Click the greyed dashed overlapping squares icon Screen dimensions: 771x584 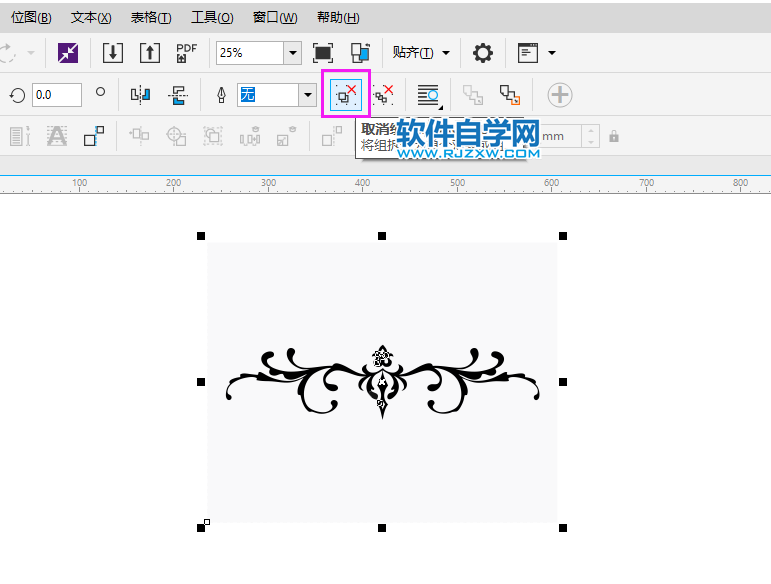[213, 136]
